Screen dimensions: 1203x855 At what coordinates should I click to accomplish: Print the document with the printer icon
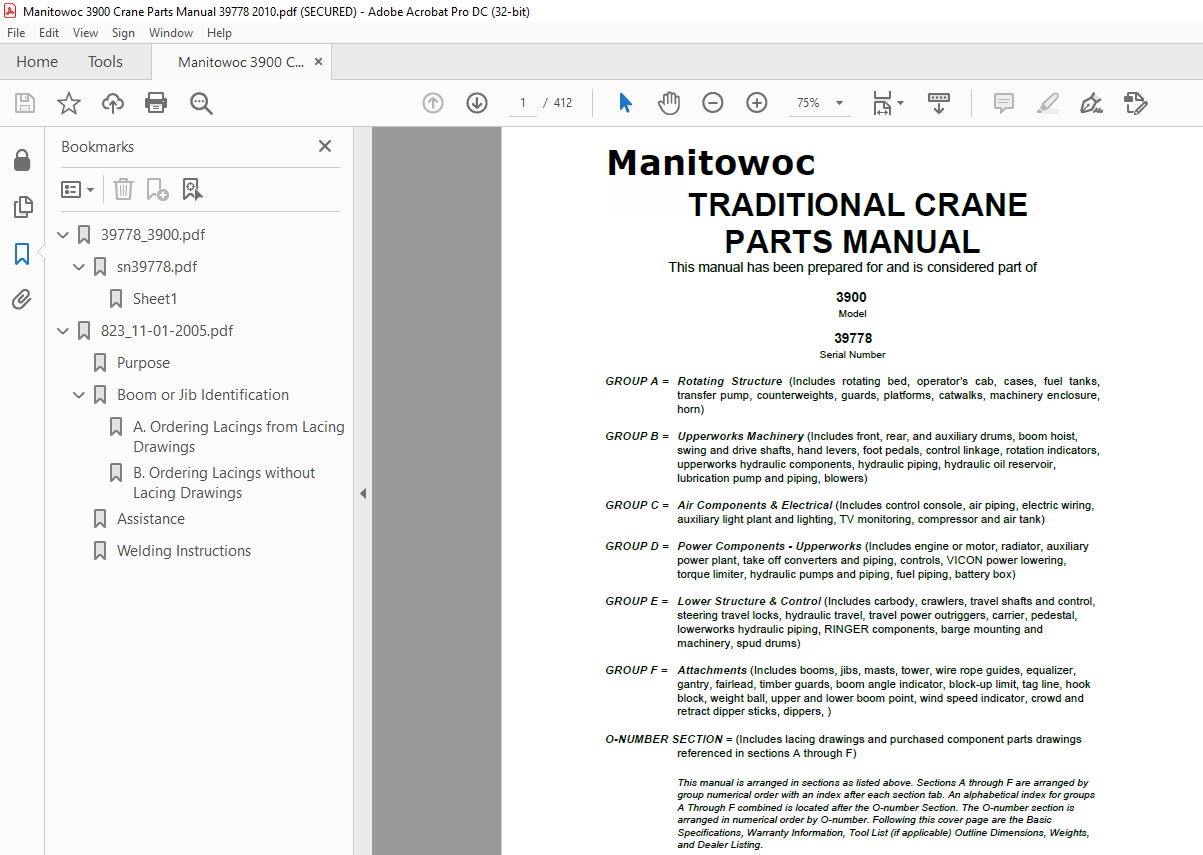pos(156,103)
